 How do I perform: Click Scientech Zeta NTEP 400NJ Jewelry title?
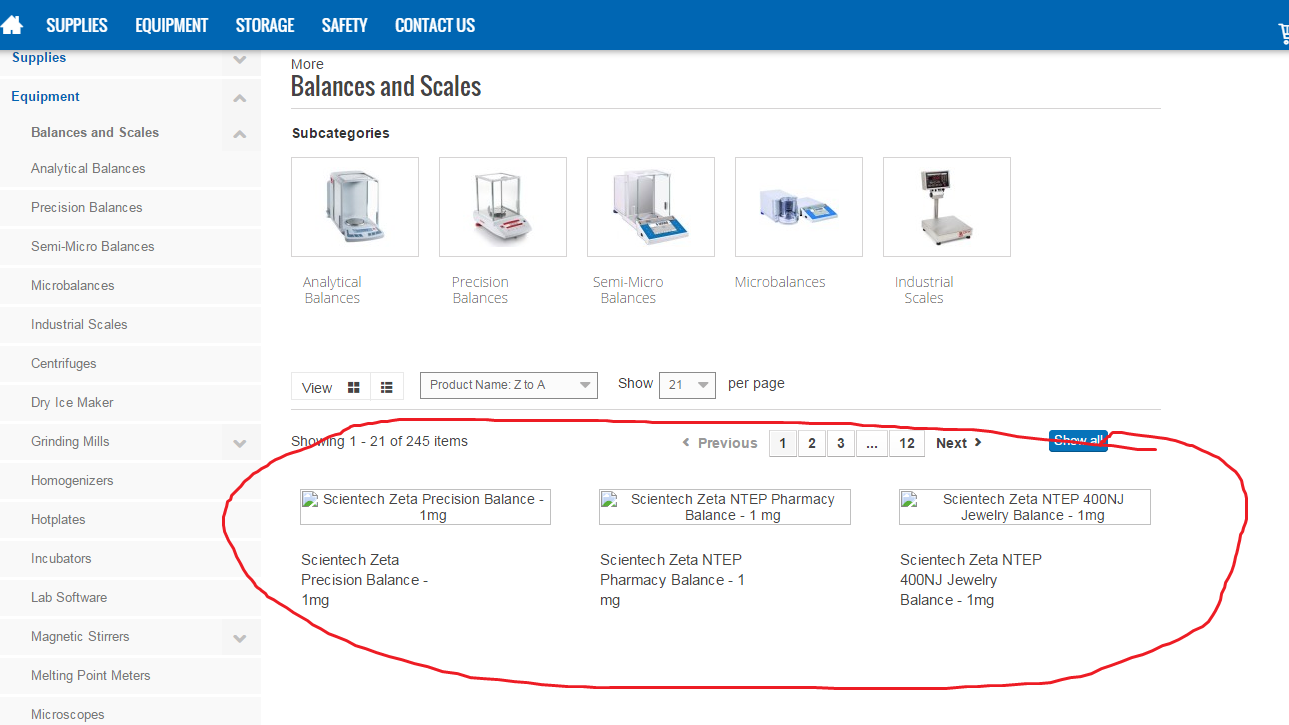(x=971, y=580)
